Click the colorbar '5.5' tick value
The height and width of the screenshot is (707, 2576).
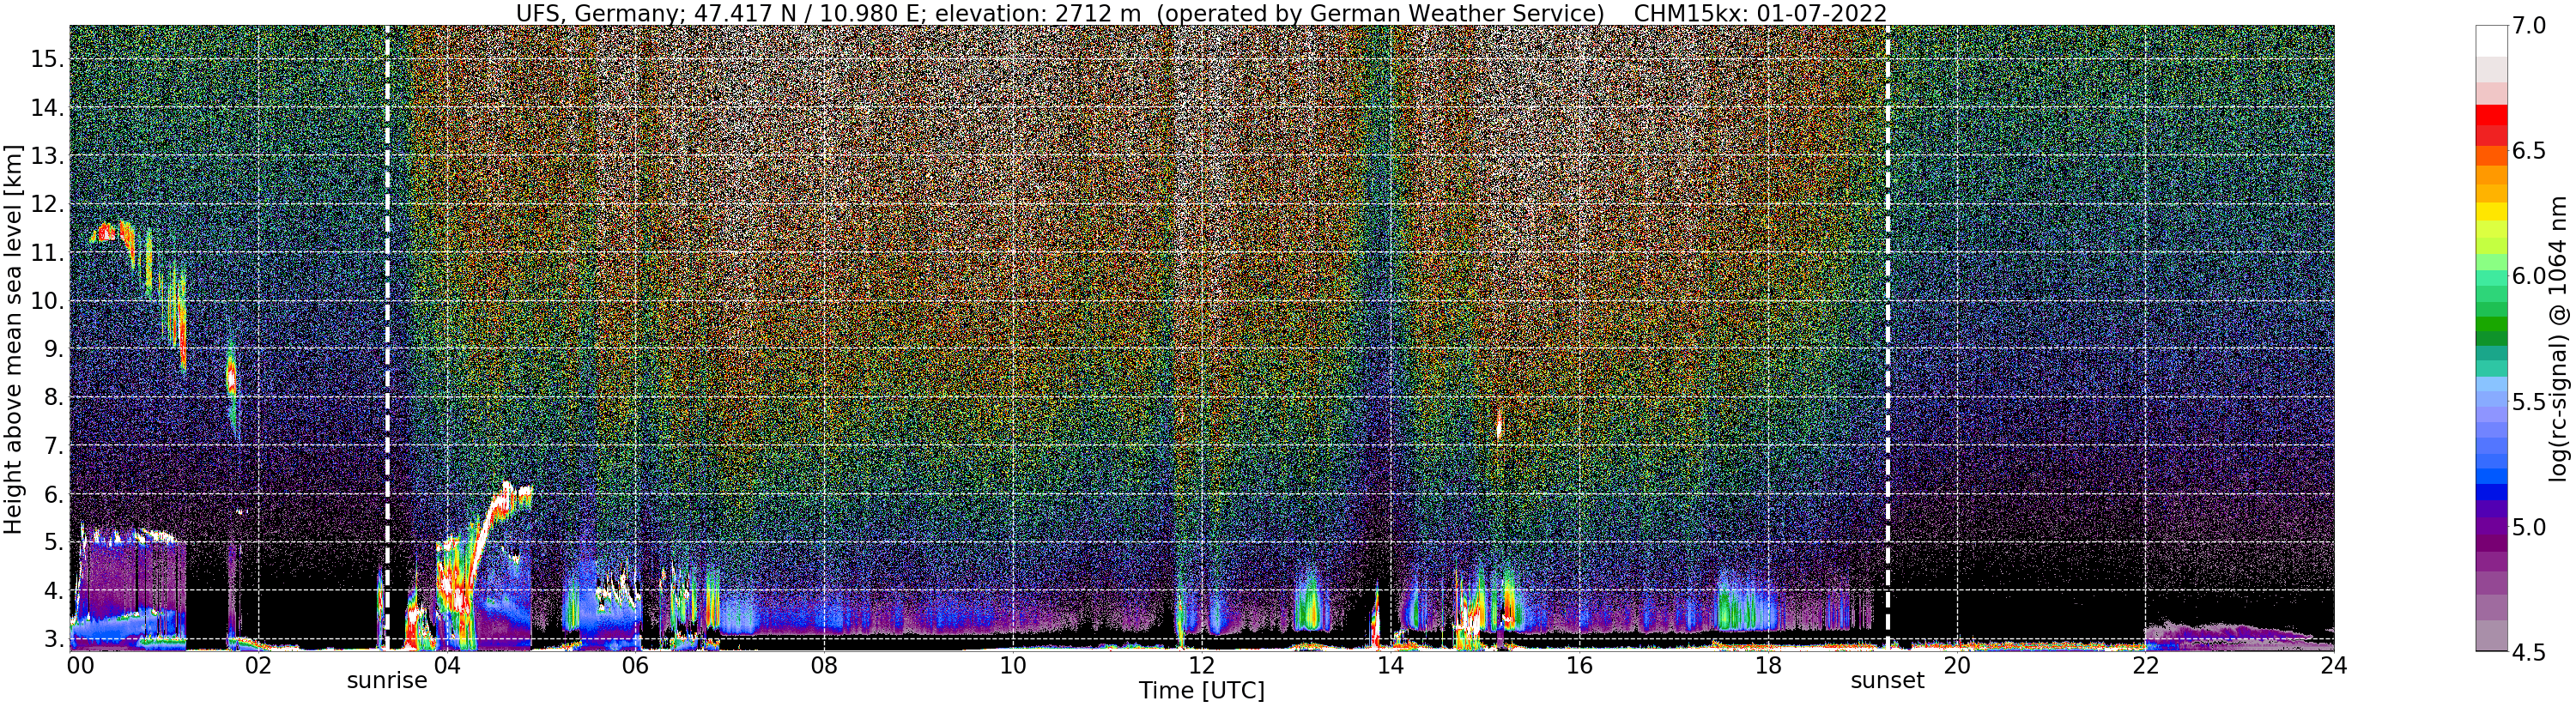(x=2529, y=402)
